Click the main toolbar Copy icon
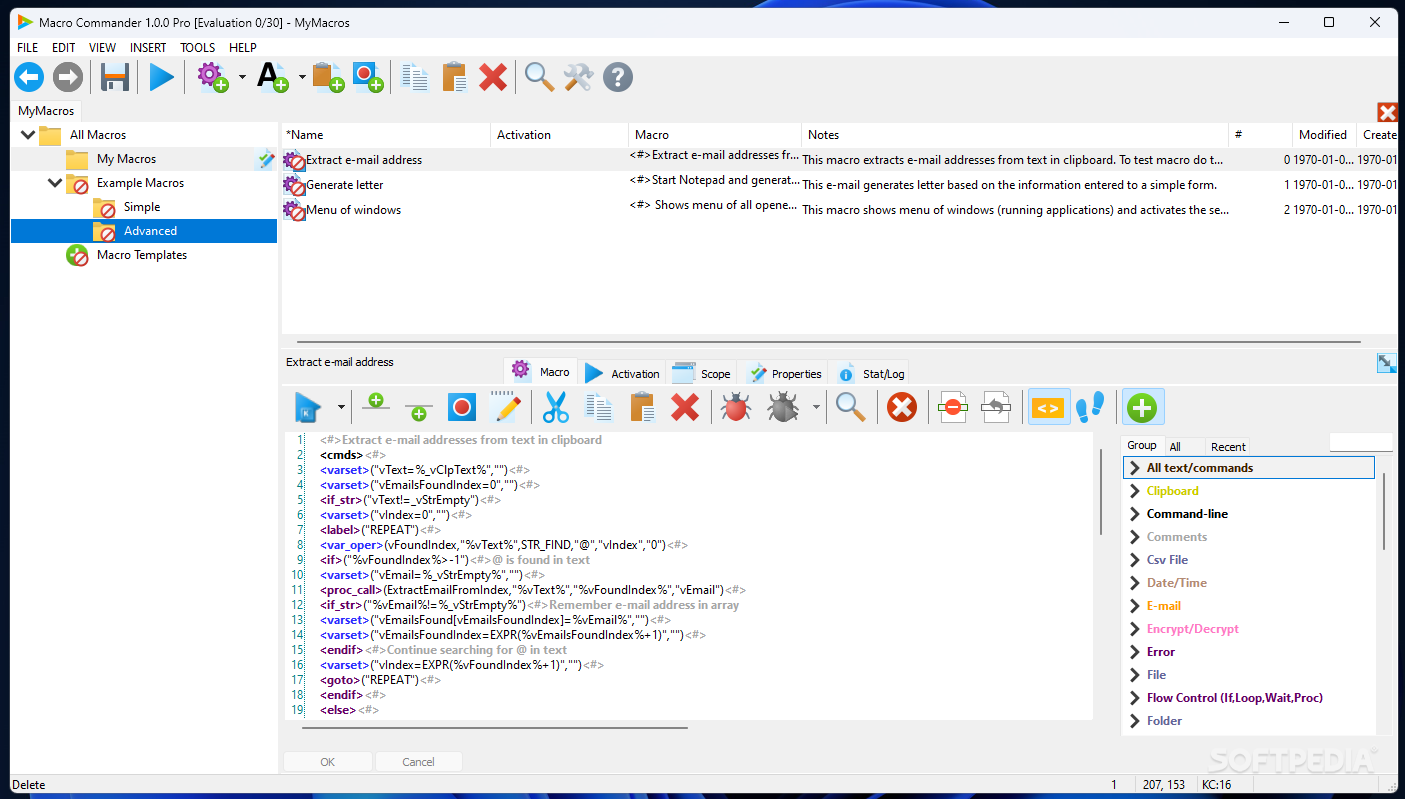This screenshot has height=799, width=1405. 415,77
